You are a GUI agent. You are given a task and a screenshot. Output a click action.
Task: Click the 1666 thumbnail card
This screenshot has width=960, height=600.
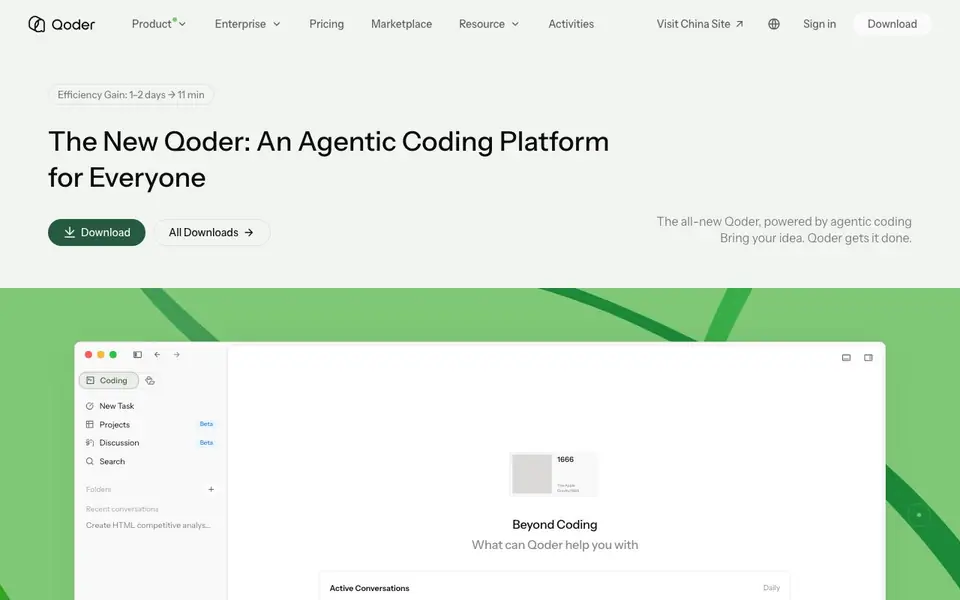click(x=553, y=474)
